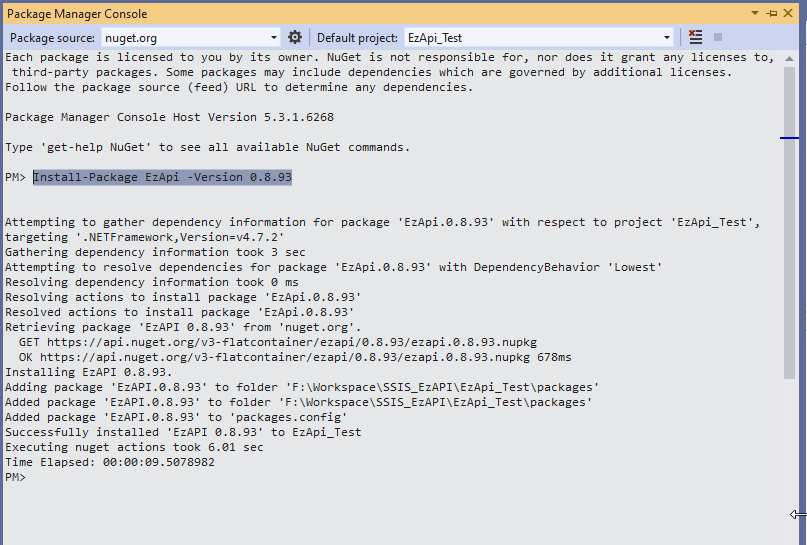The width and height of the screenshot is (807, 545).
Task: Close the Package Manager Console panel
Action: click(x=788, y=14)
